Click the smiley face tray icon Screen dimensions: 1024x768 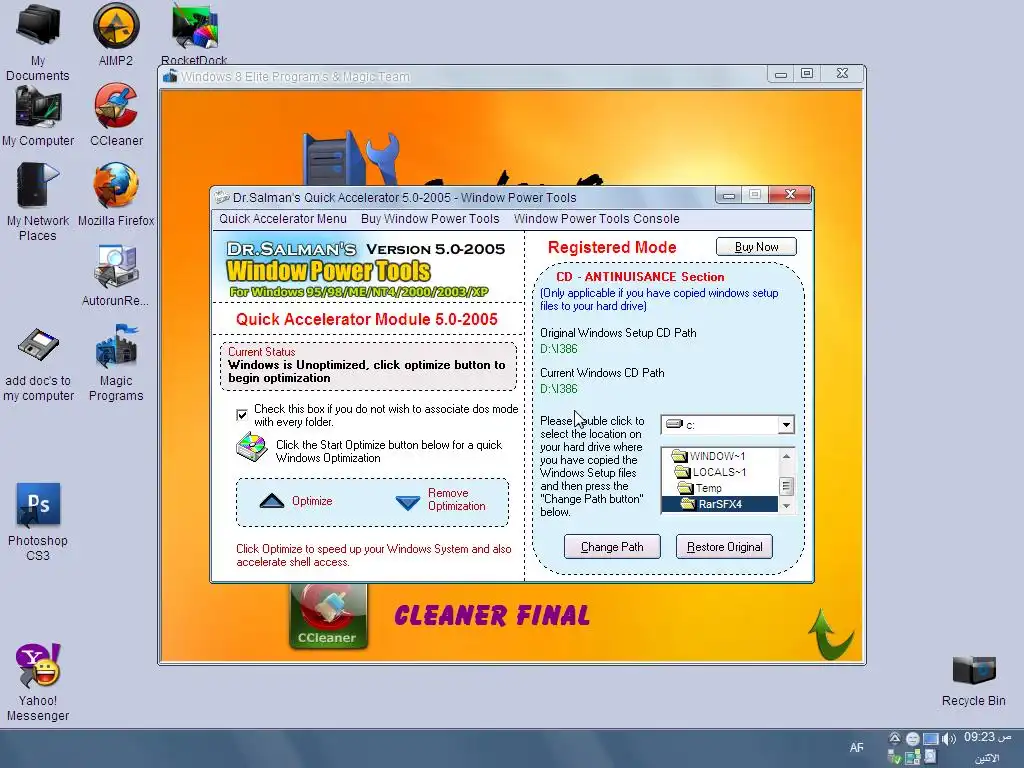(912, 739)
